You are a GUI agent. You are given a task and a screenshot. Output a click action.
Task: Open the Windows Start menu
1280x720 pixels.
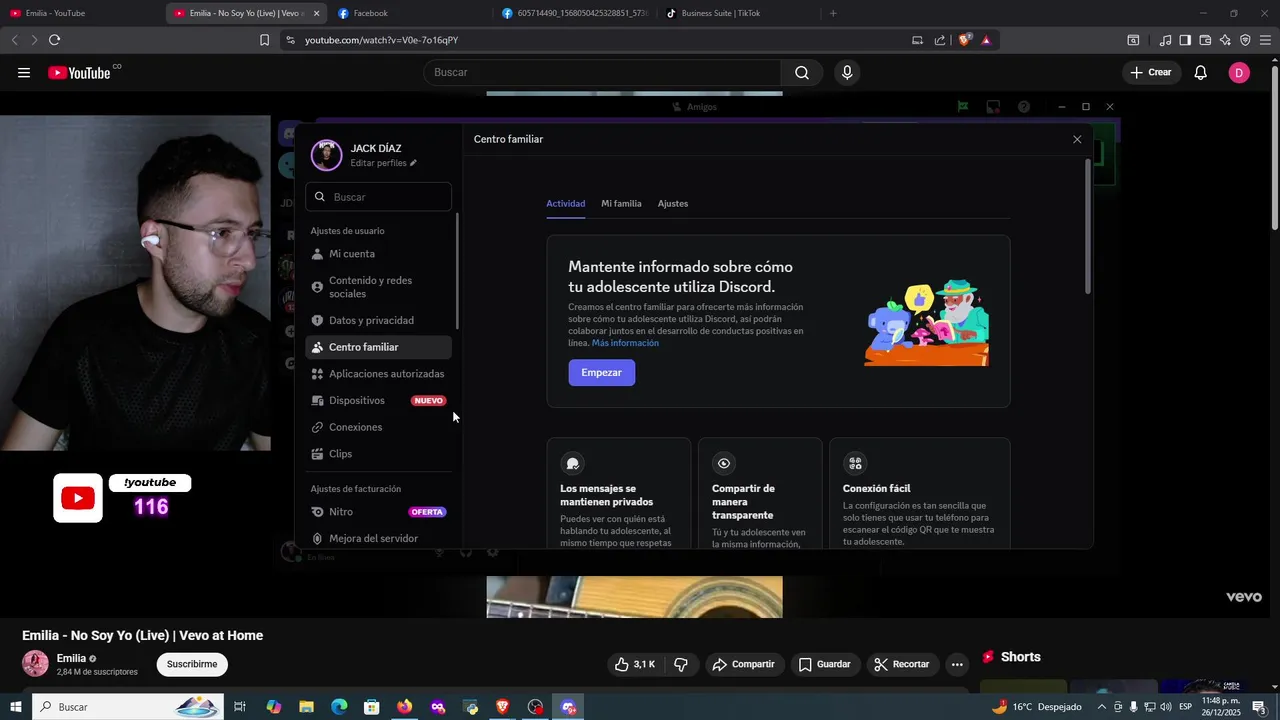16,707
